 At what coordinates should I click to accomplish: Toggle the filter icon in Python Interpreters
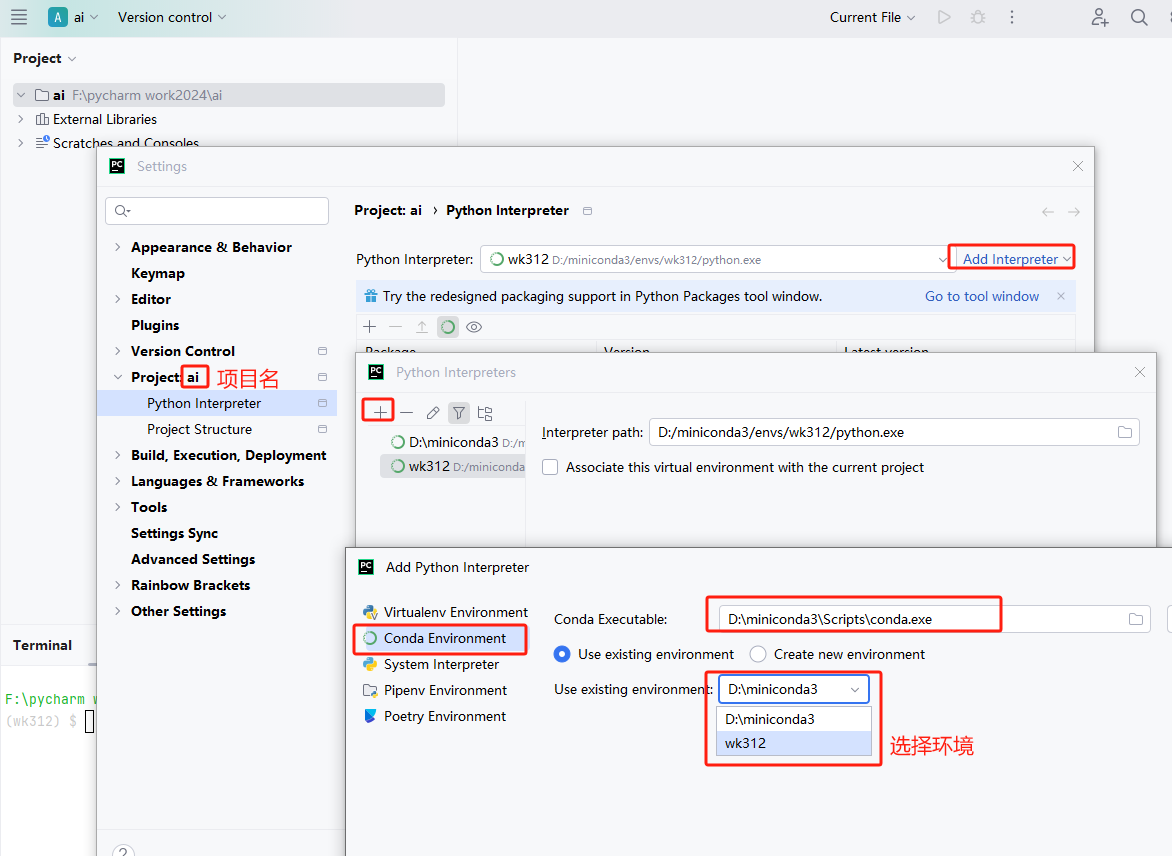pos(459,413)
